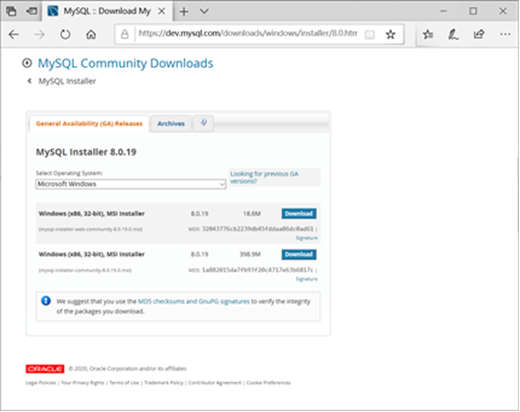The height and width of the screenshot is (412, 520).
Task: Click the 398.9M file size text
Action: tap(250, 255)
